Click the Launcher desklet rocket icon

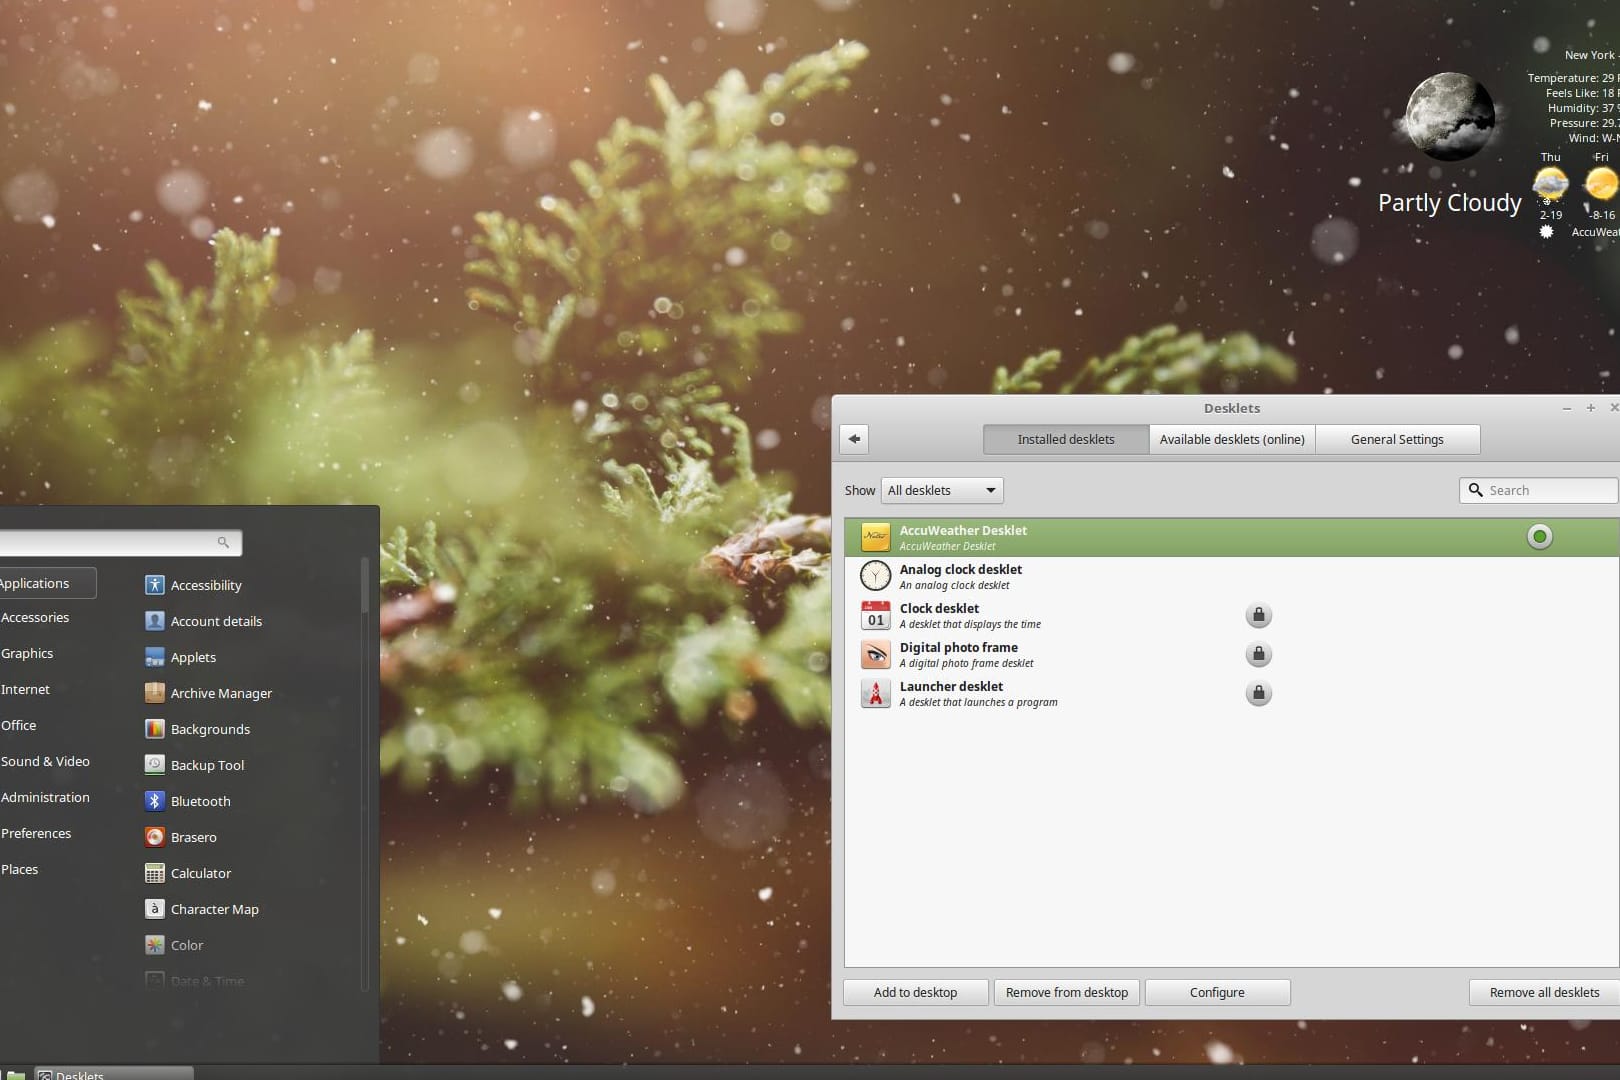[x=875, y=693]
